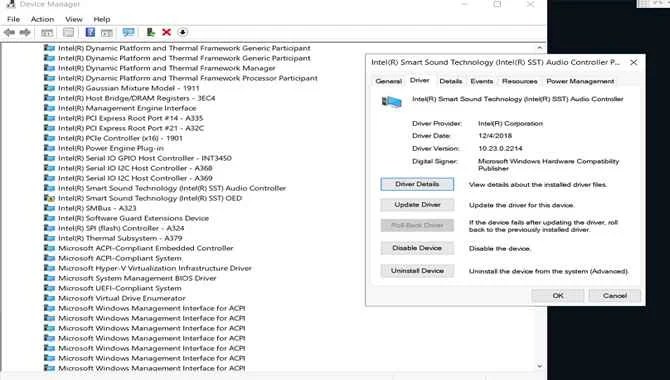Select Intel(R) Dynamic Platform Thermal Framework Processor Participant

pos(188,78)
